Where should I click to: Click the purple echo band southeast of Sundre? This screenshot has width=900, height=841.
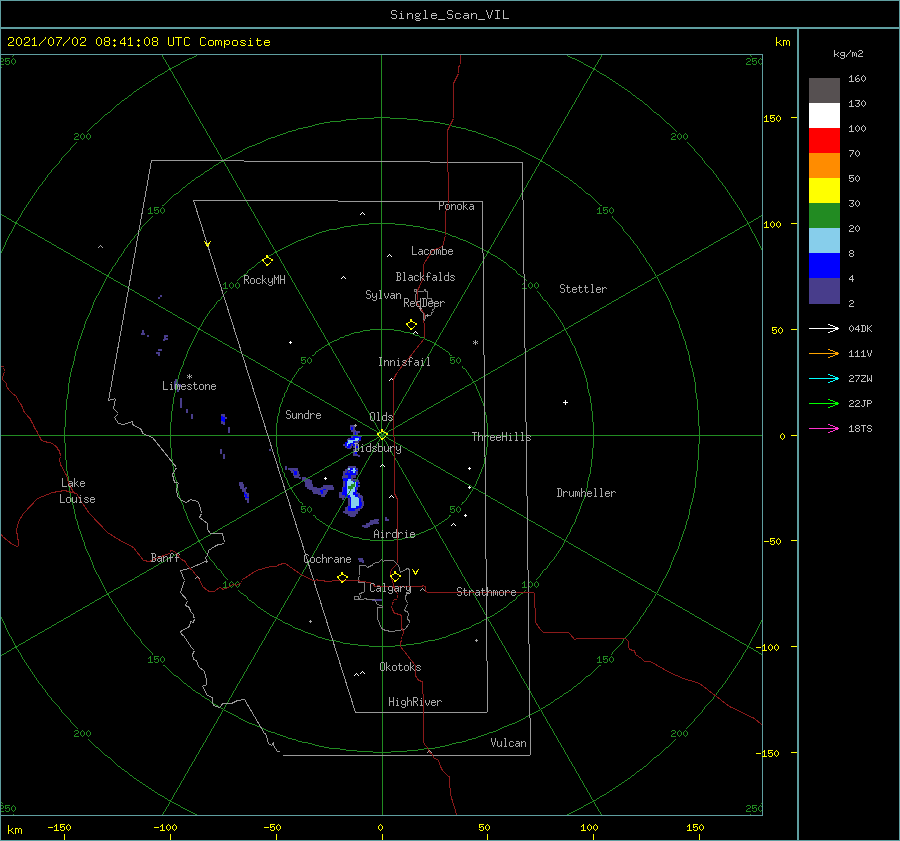click(311, 483)
